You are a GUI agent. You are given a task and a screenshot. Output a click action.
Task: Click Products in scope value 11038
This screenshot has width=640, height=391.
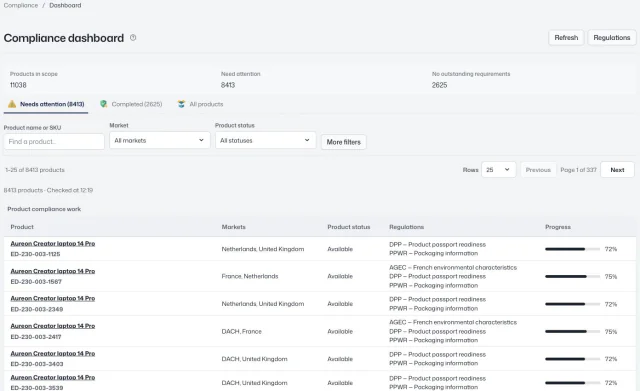pos(18,85)
